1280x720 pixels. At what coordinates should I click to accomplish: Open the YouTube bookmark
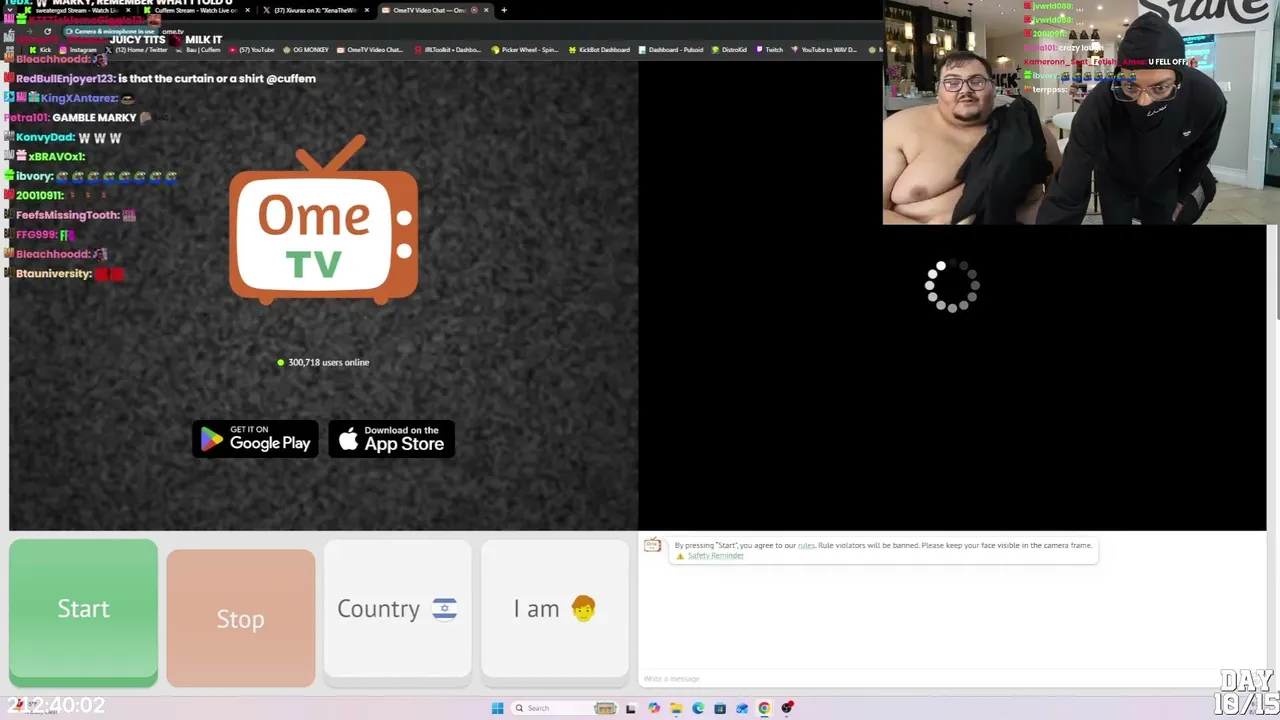pos(252,50)
